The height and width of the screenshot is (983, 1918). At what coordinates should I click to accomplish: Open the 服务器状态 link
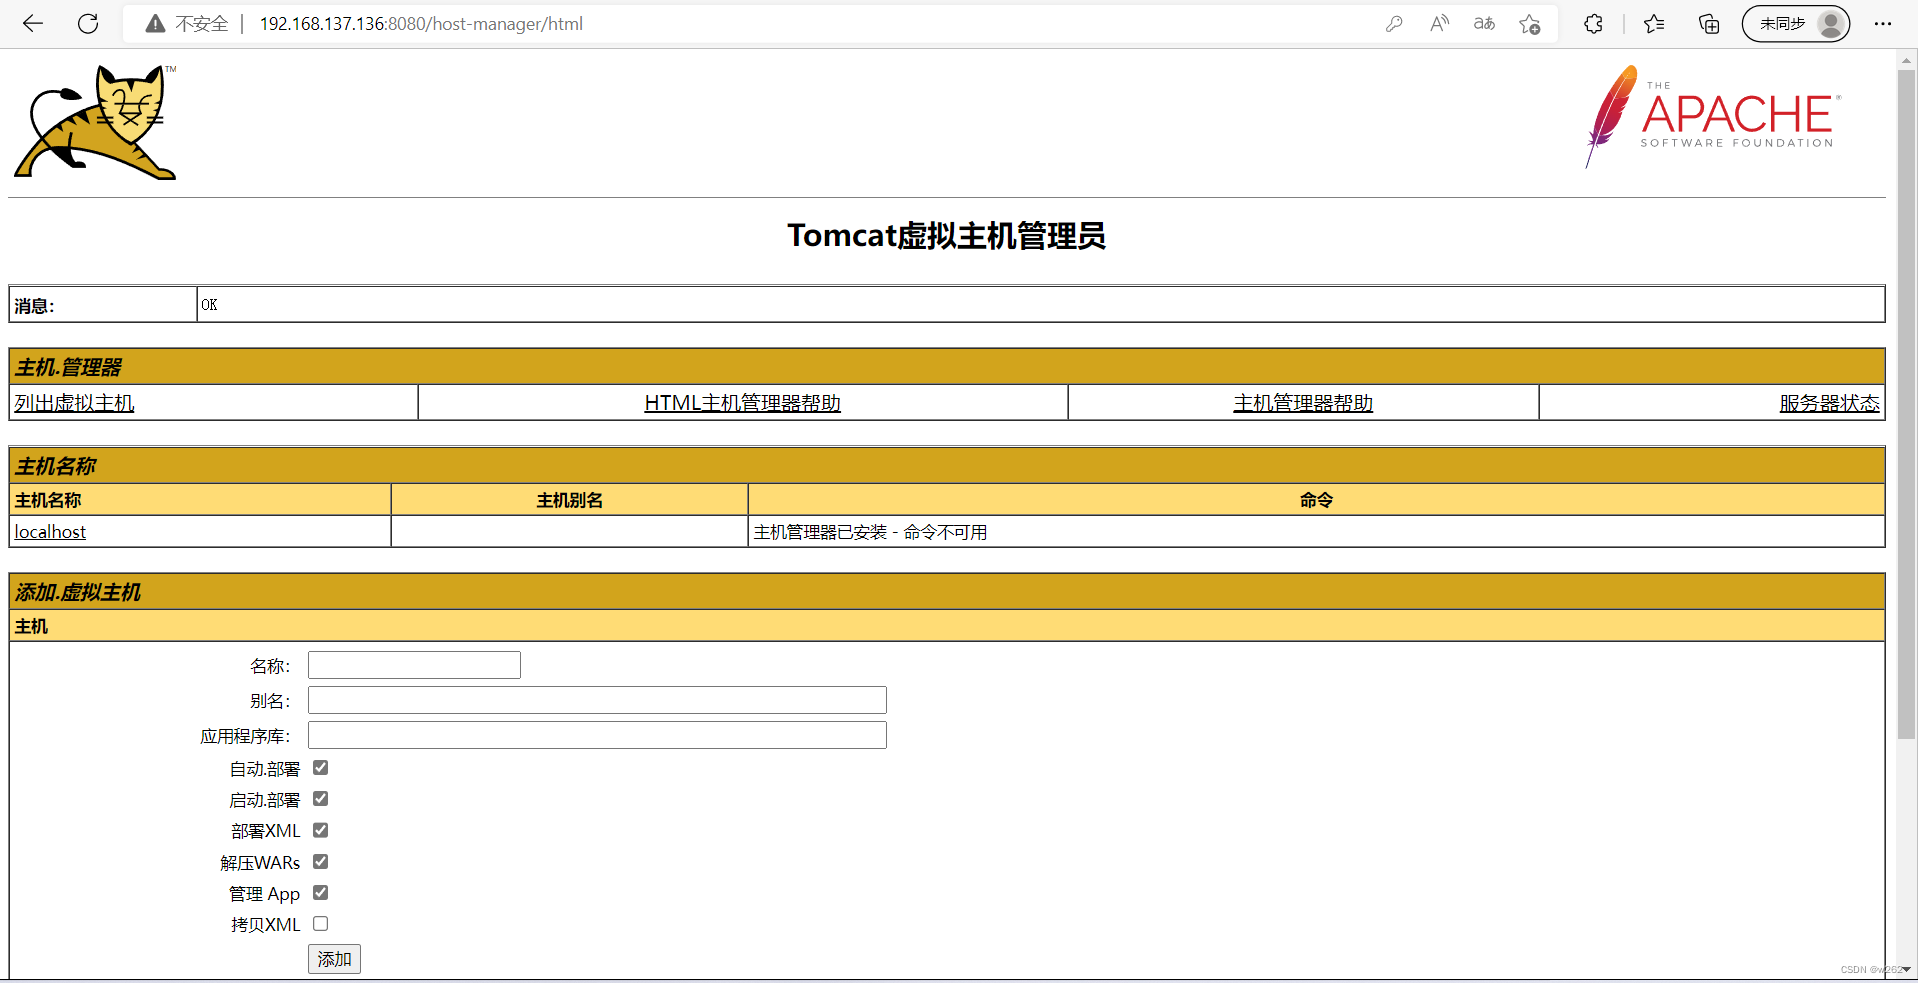1829,403
